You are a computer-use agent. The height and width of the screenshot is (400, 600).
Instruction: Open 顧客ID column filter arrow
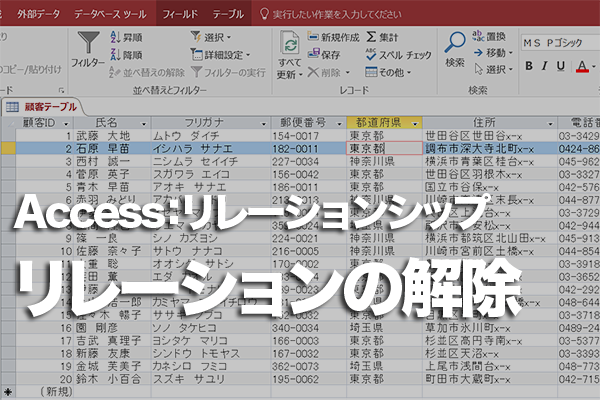click(x=66, y=124)
